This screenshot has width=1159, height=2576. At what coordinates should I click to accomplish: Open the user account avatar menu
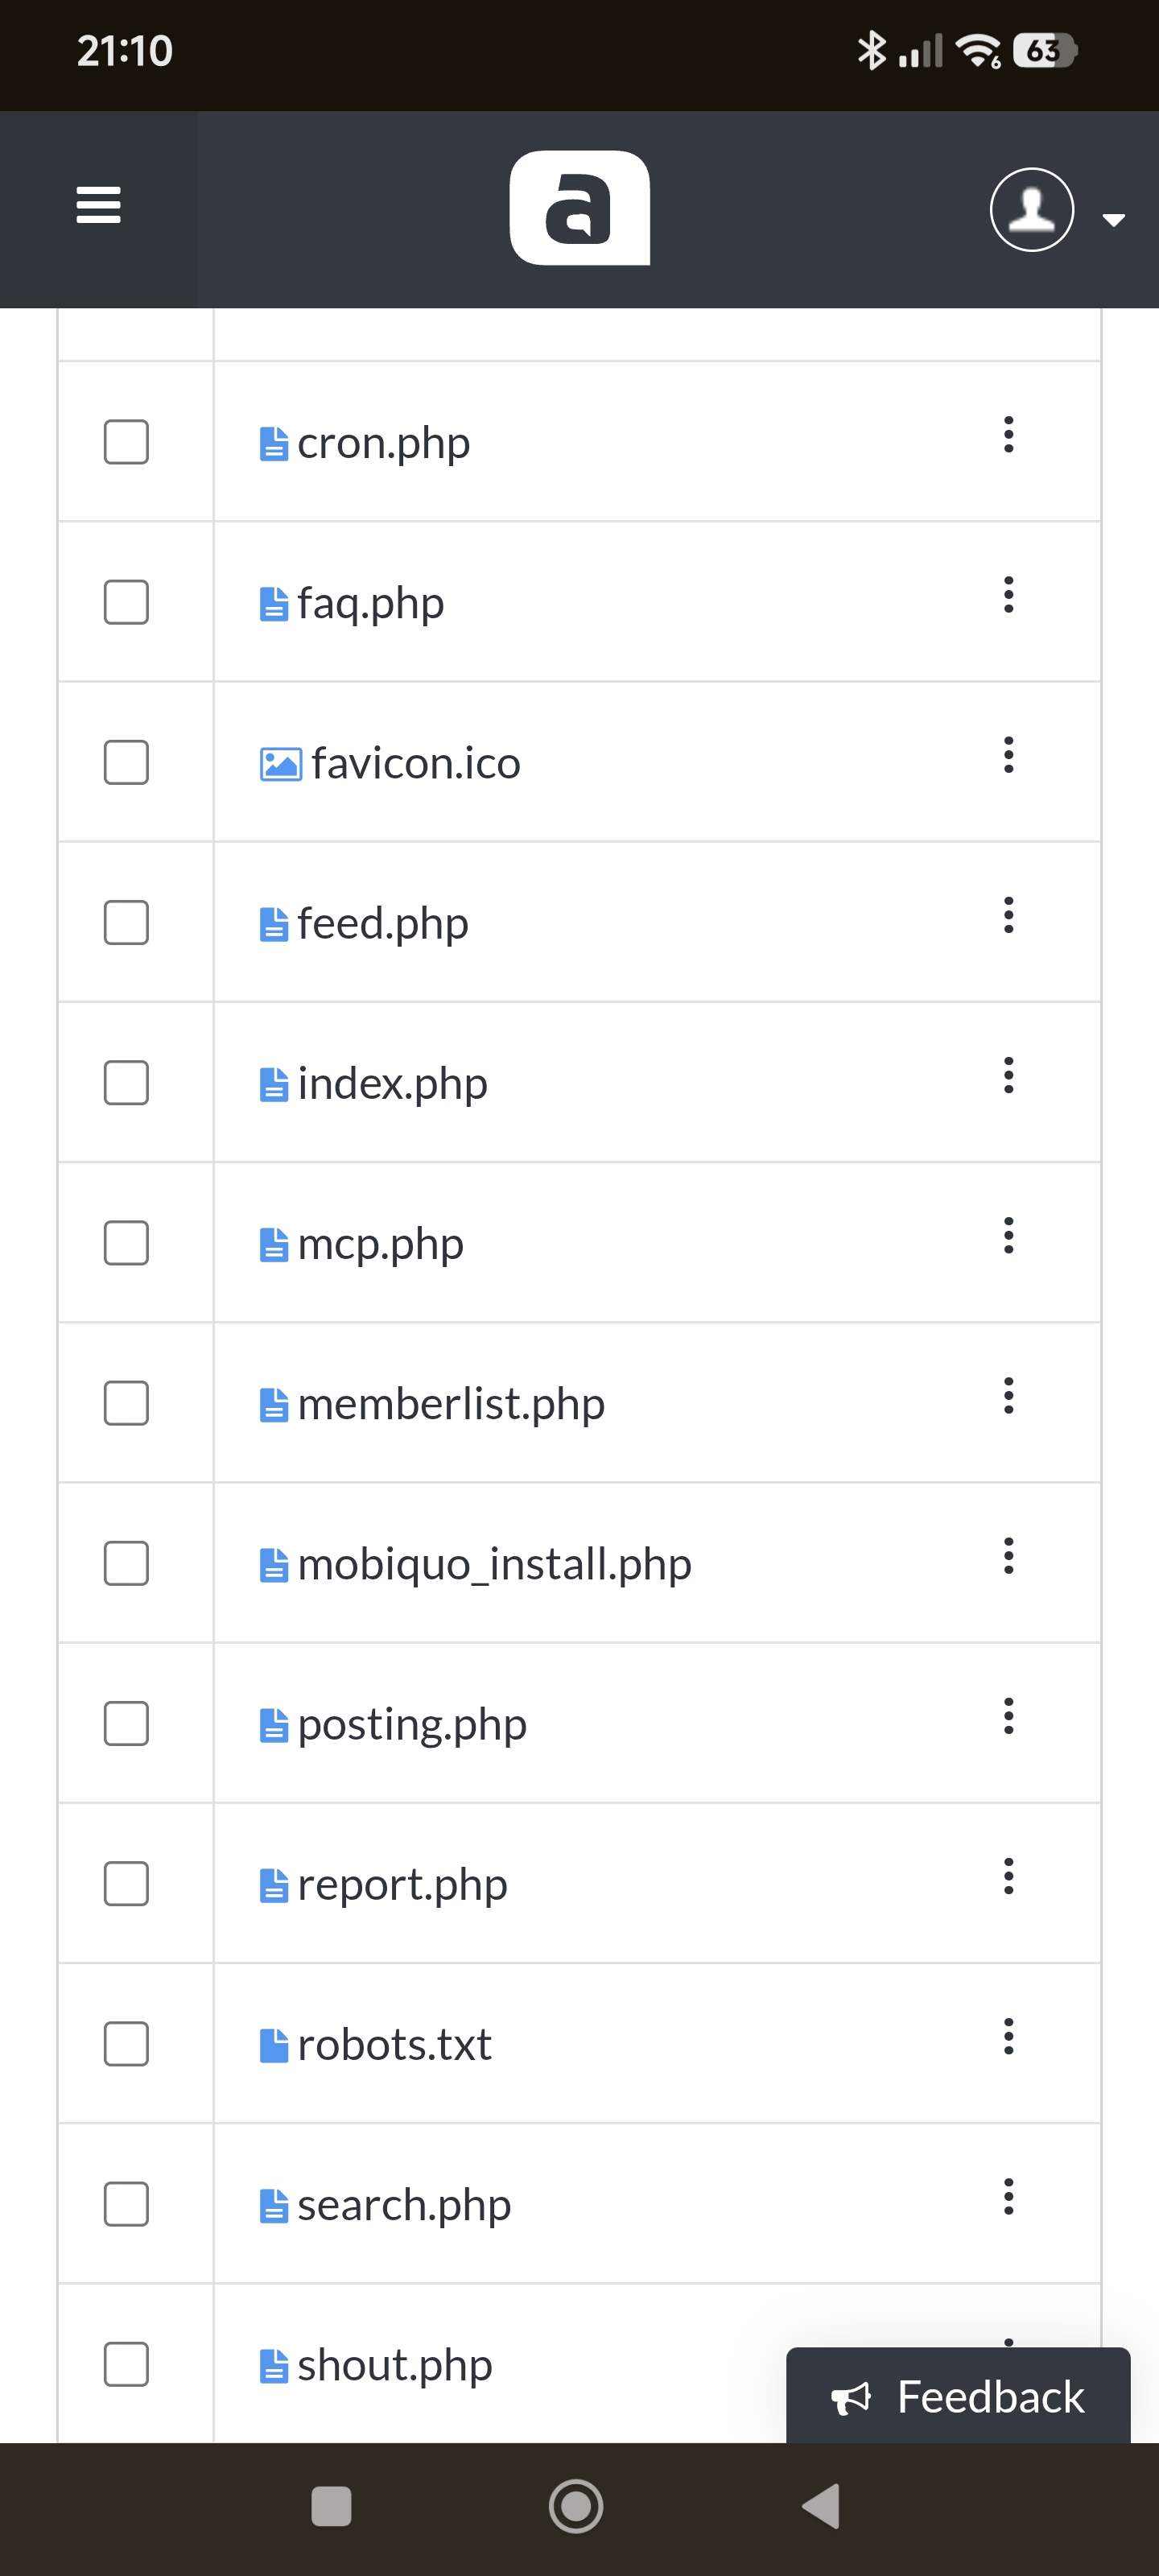point(1032,210)
